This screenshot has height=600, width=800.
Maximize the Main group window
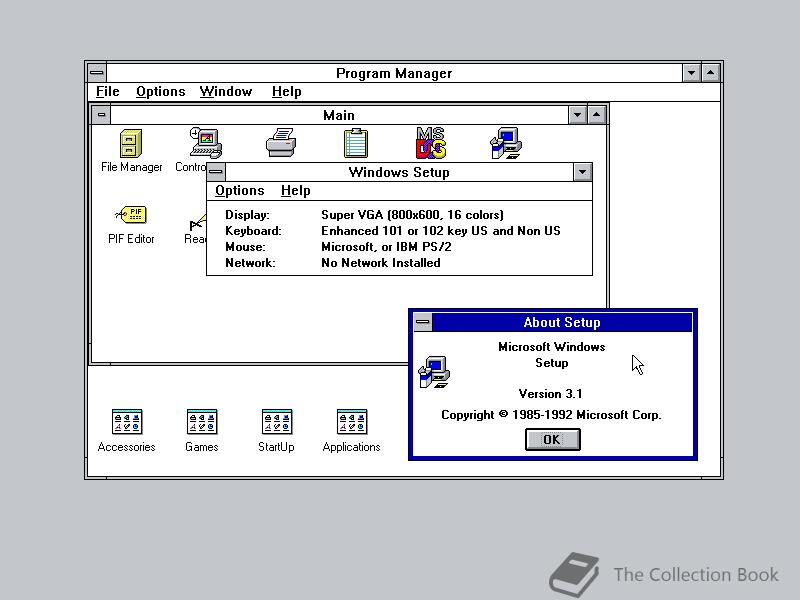(596, 115)
